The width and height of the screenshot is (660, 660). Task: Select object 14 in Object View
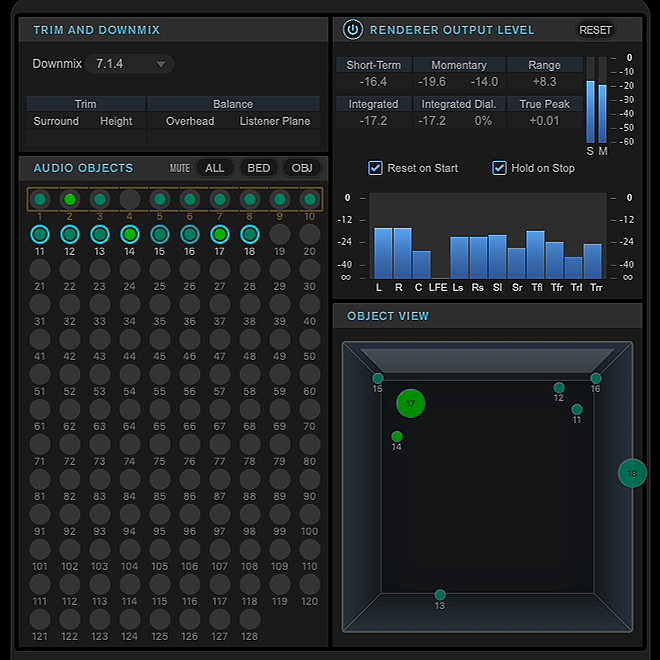397,436
